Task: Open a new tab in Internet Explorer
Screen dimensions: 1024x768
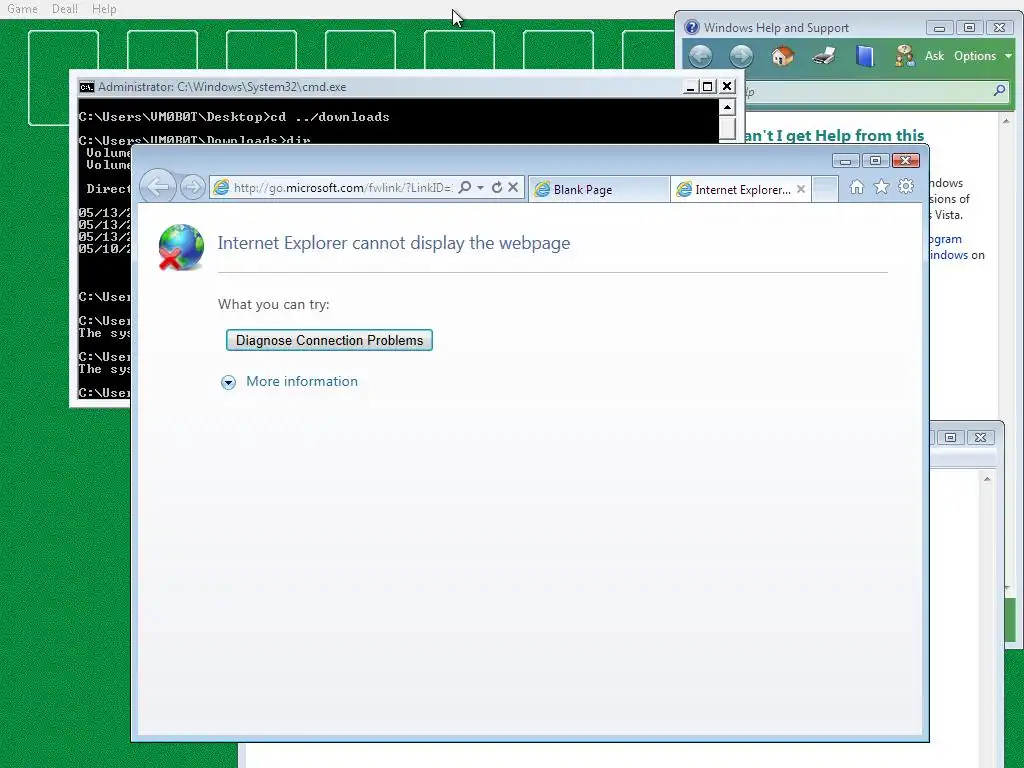Action: point(825,189)
